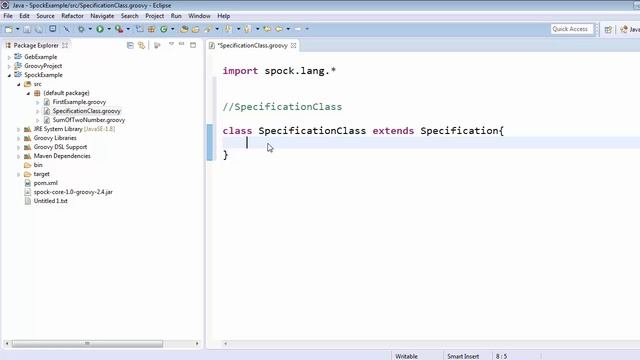Close the SpecificationClass.groovy editor tab

coord(293,45)
